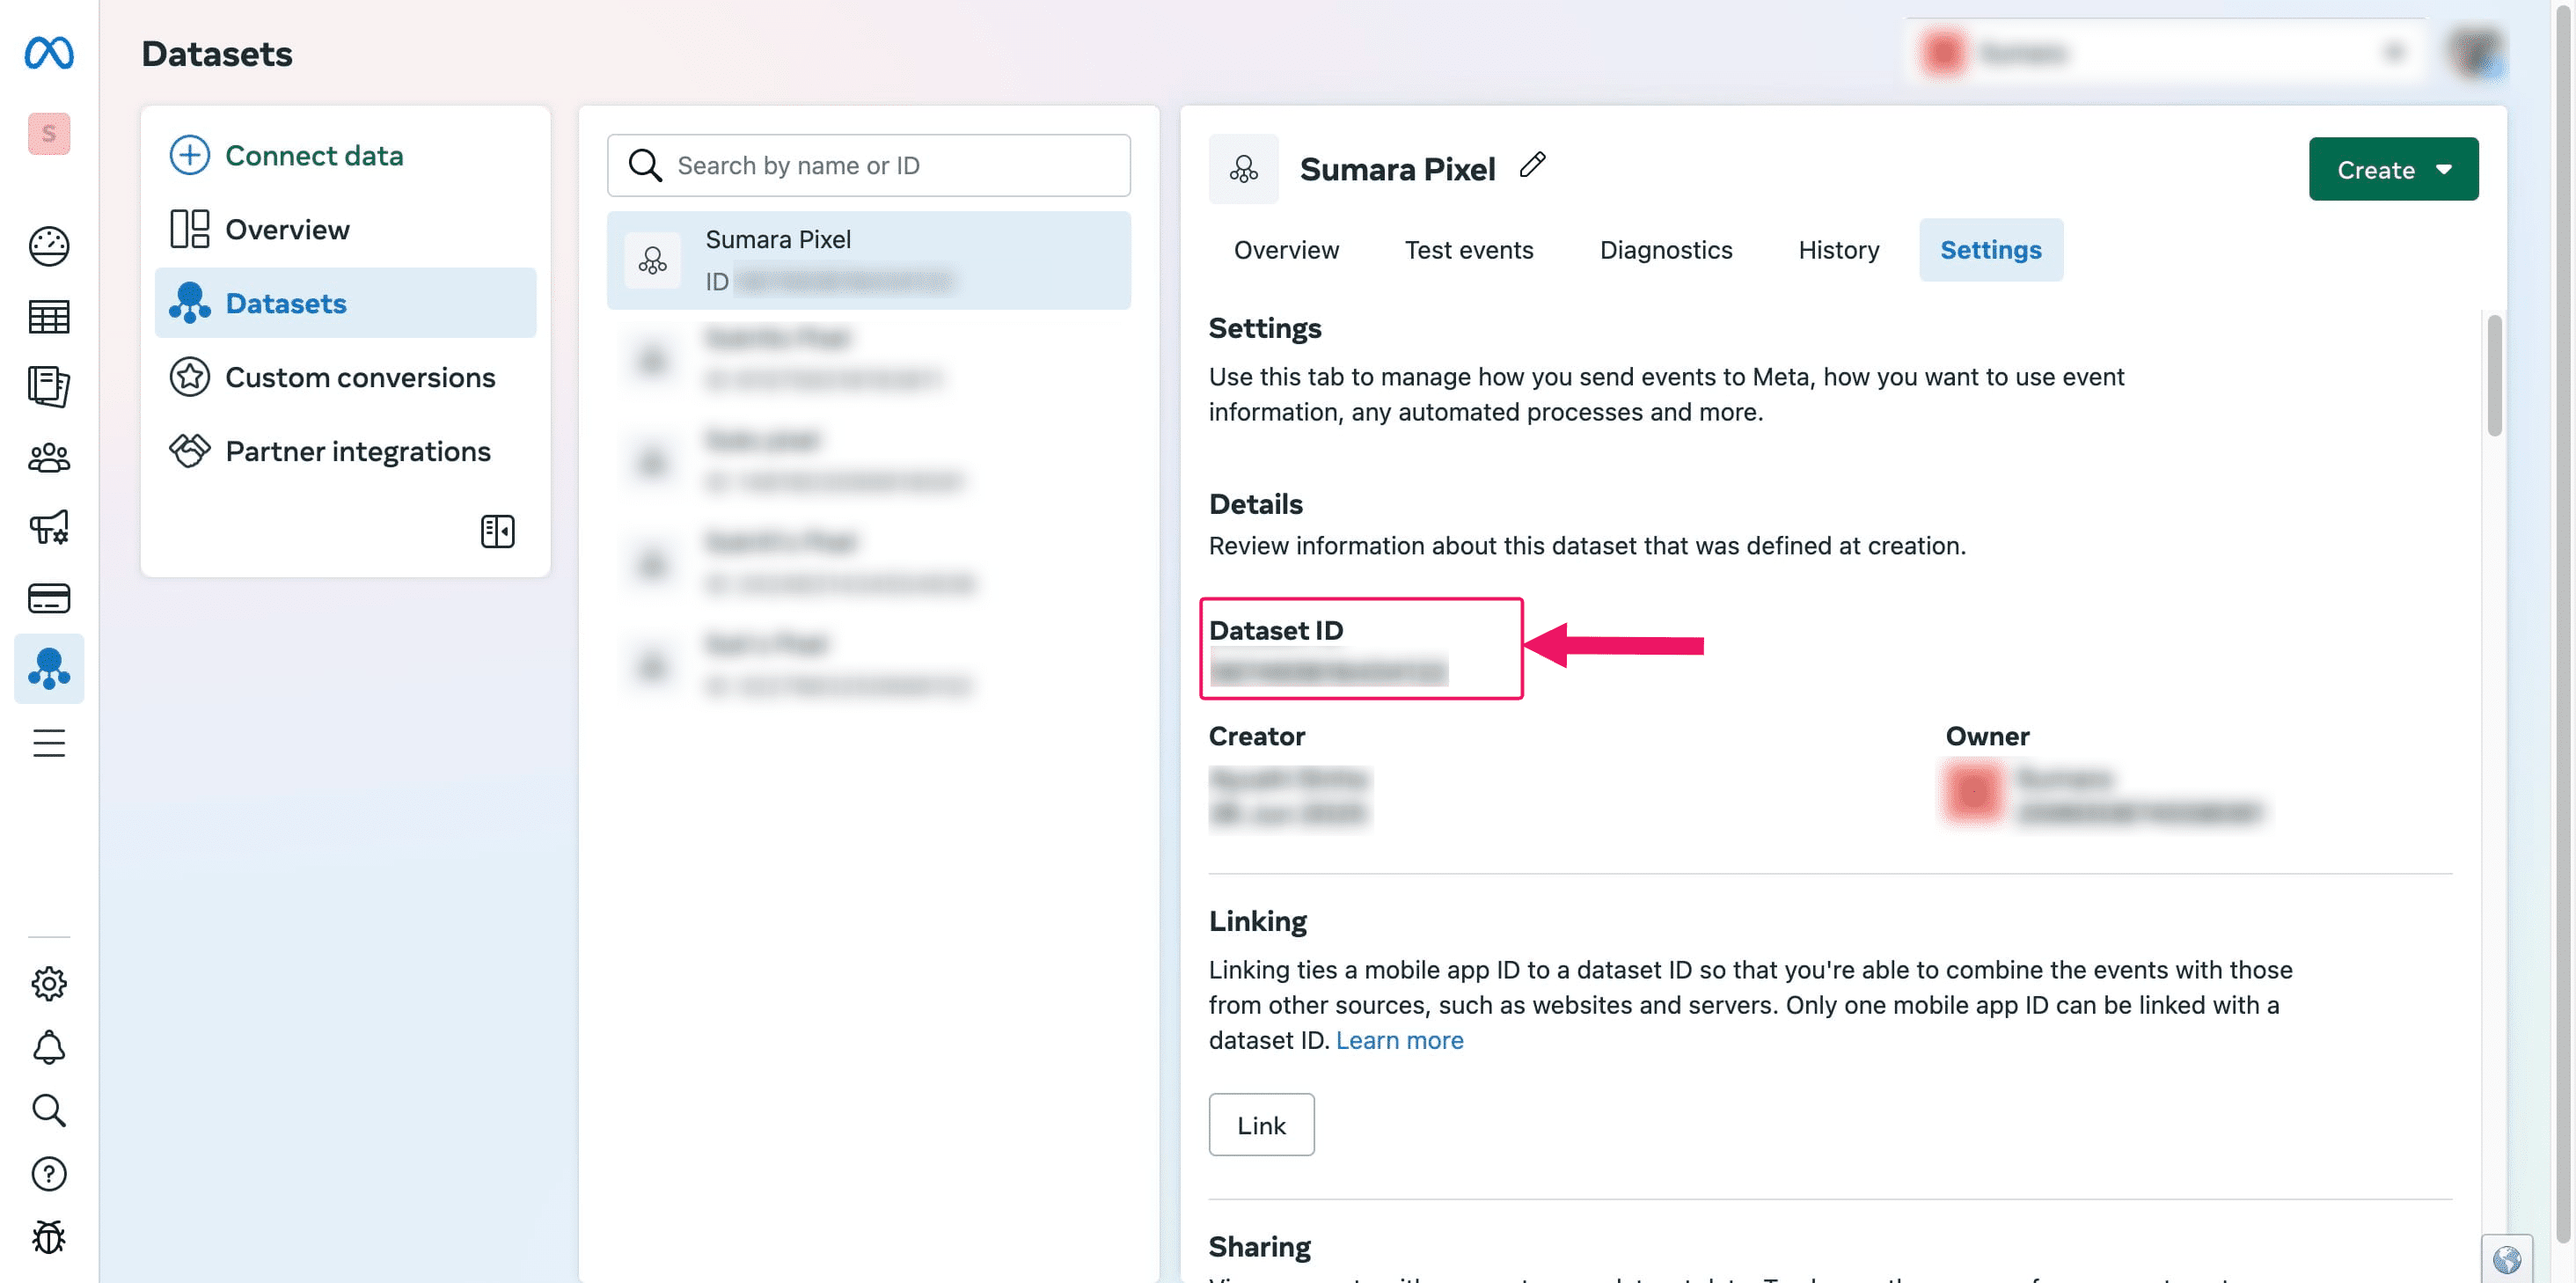Screen dimensions: 2576x1283
Task: Select the highlighted Events Manager node icon
Action: click(48, 668)
